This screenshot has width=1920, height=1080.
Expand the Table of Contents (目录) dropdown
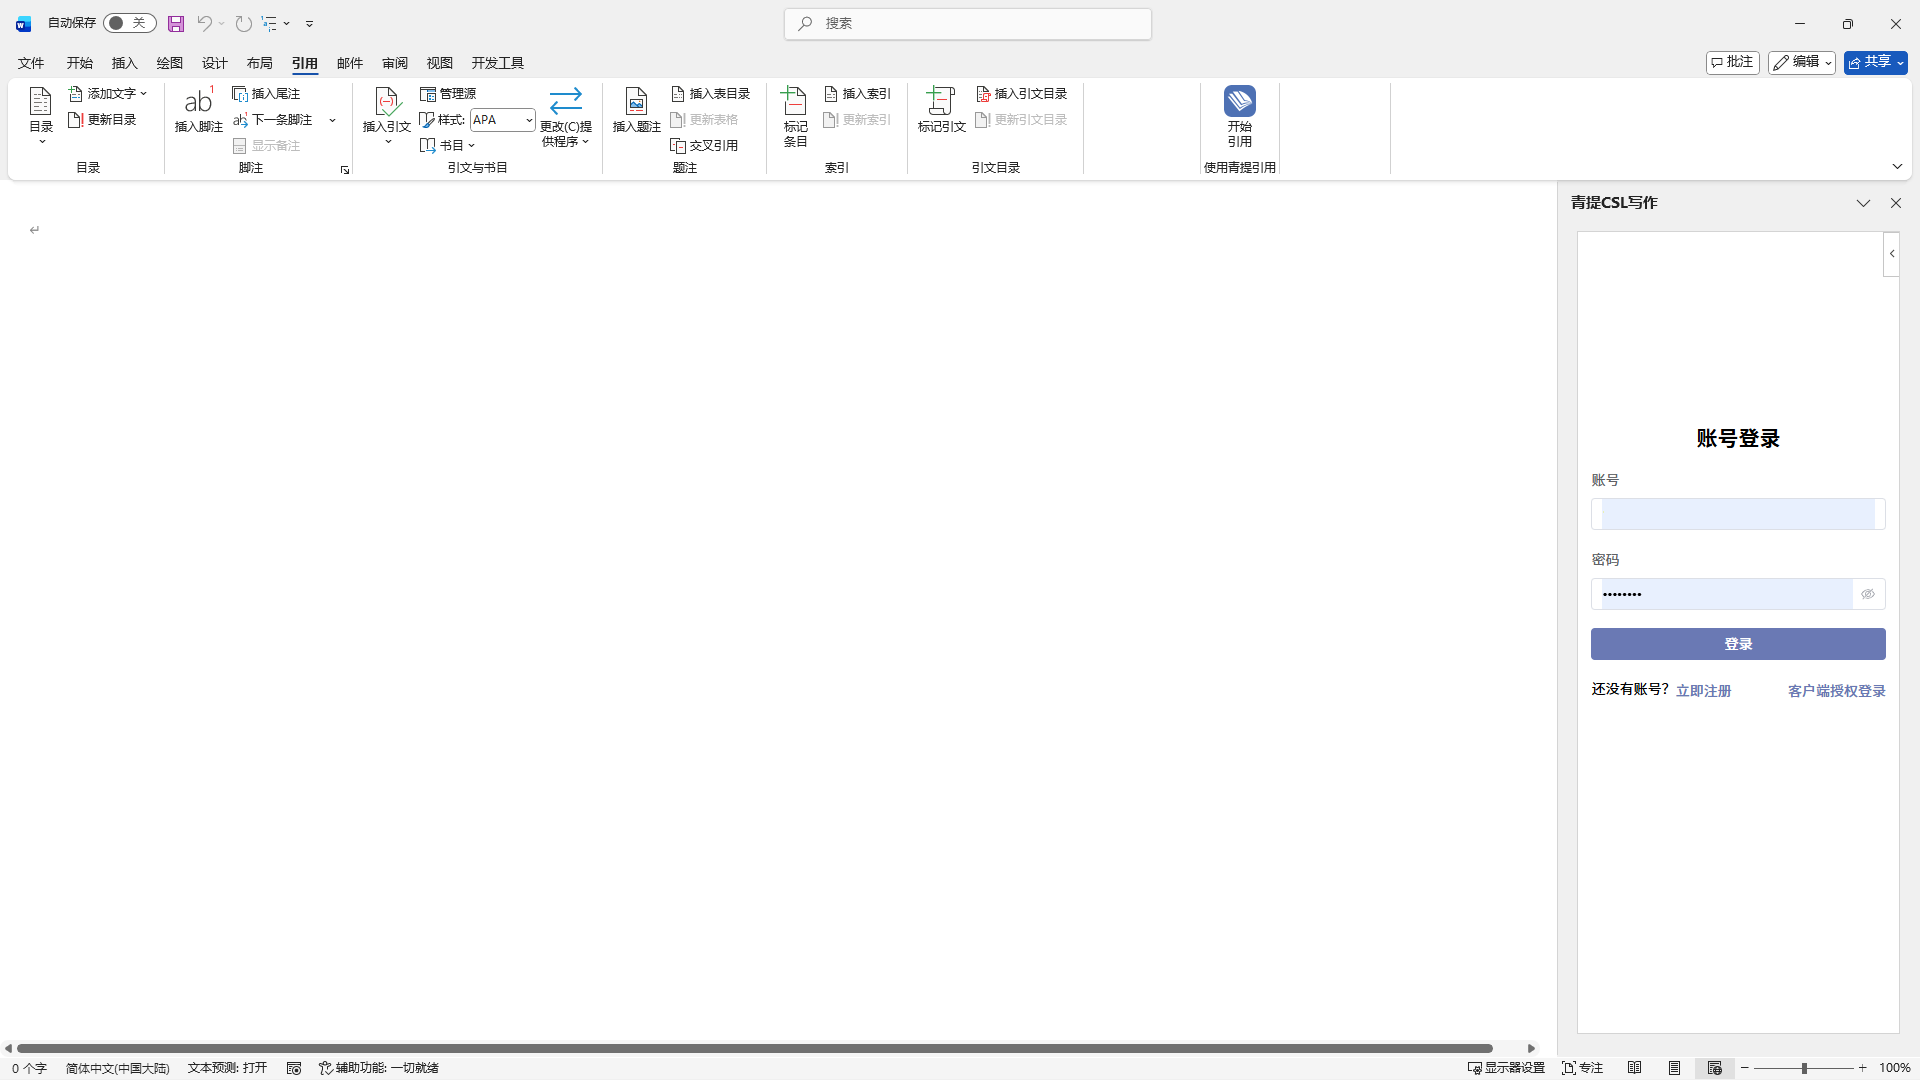point(41,141)
